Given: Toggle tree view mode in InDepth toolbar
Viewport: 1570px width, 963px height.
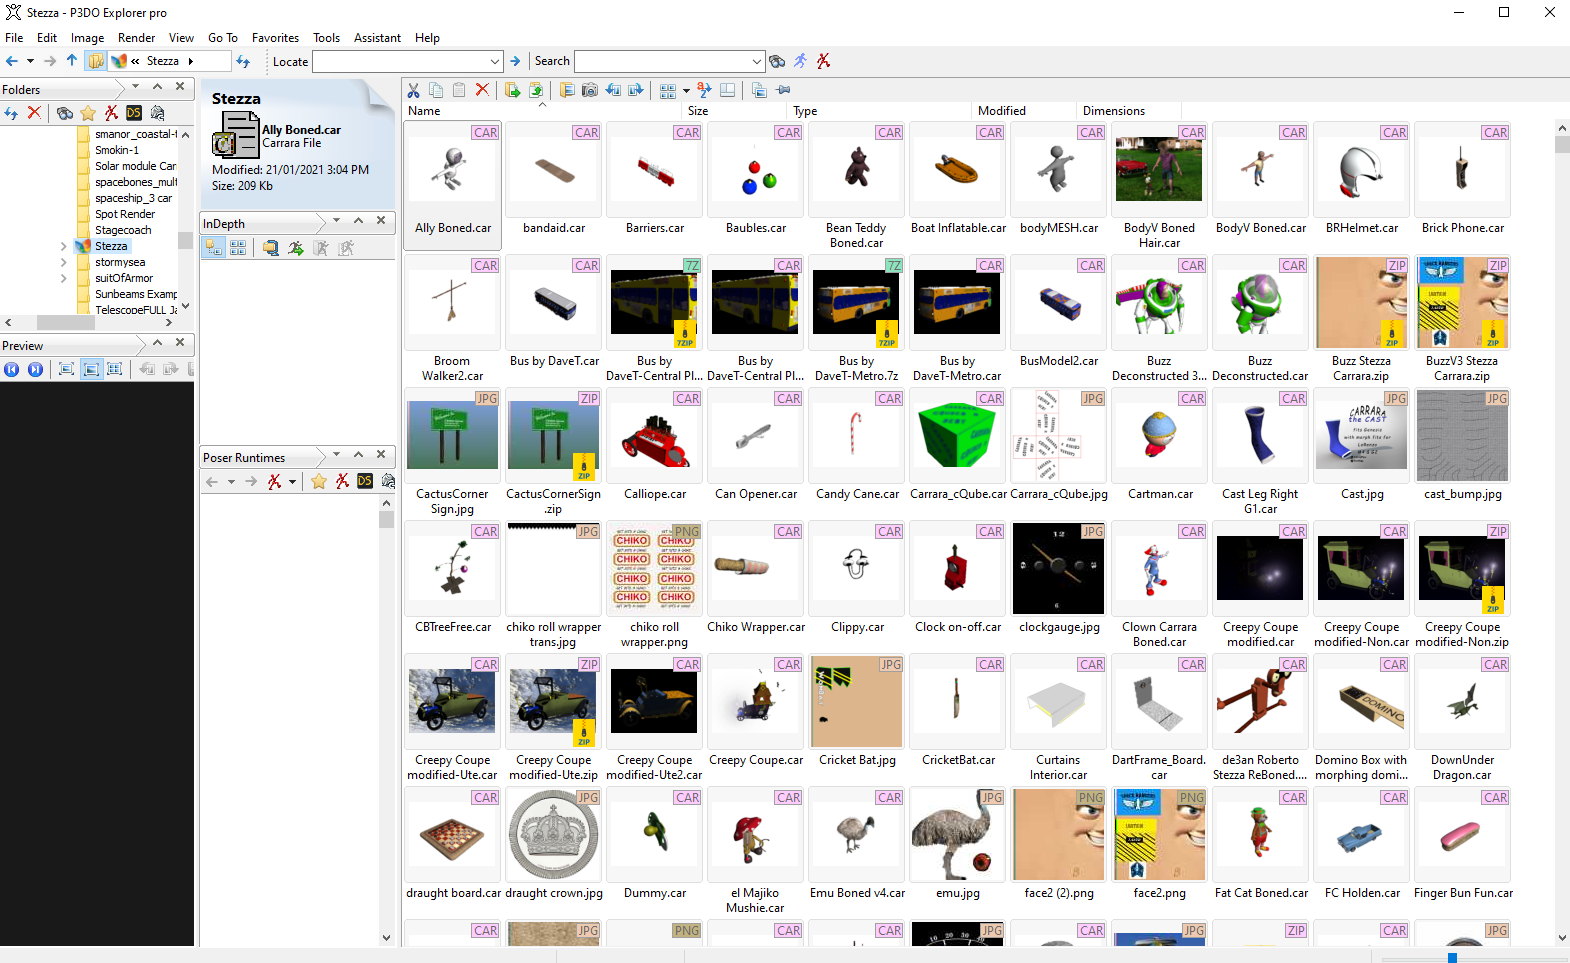Looking at the screenshot, I should tap(213, 248).
